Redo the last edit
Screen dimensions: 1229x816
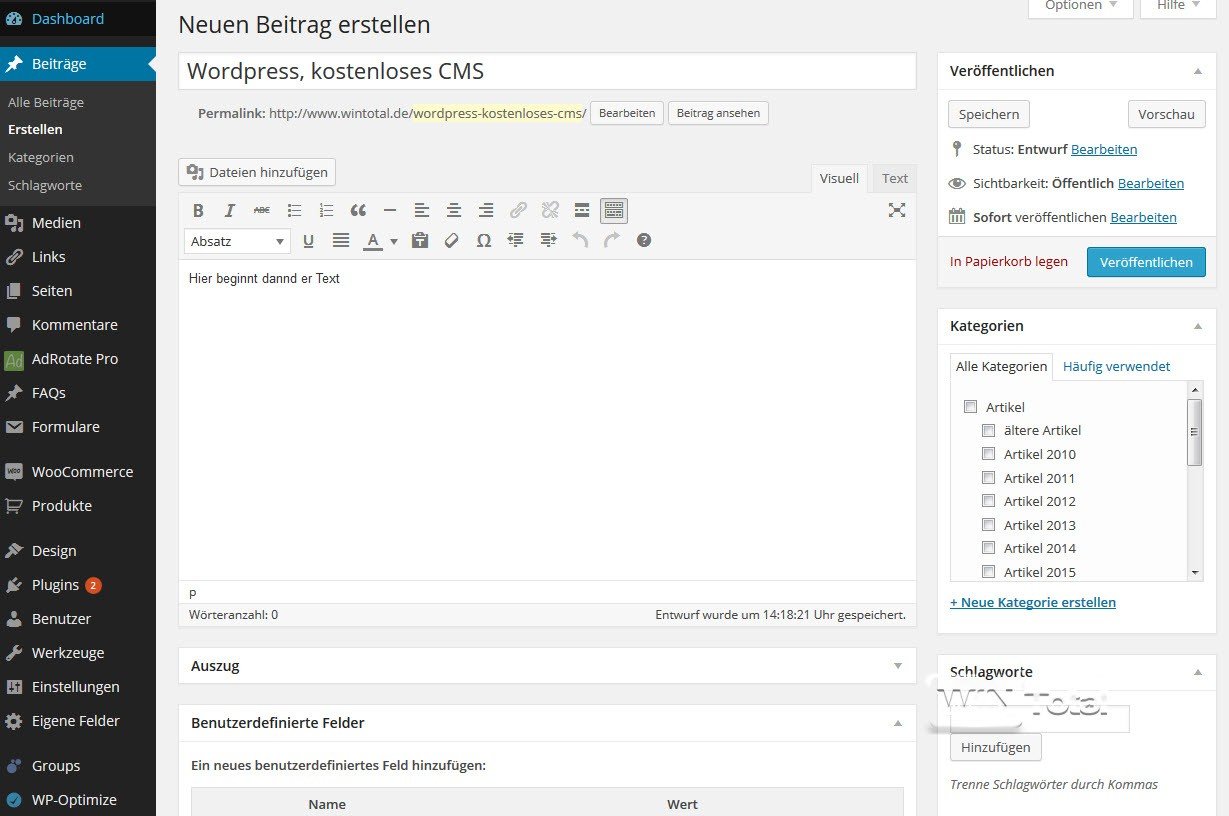point(612,240)
